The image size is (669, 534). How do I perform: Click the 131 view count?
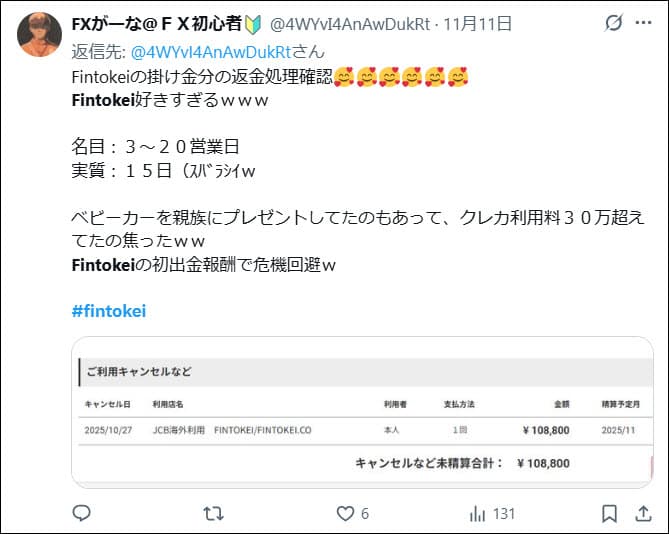pos(503,514)
